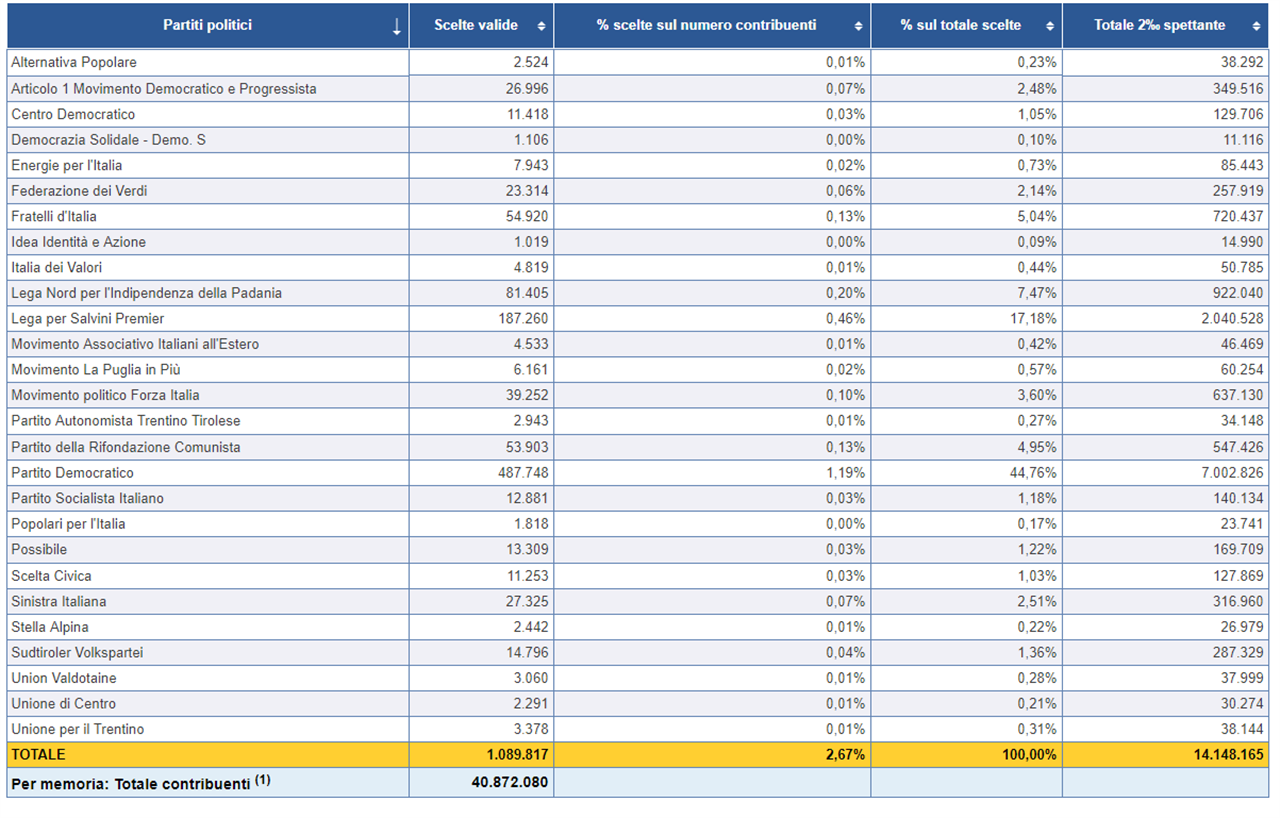
Task: Sort by the Partiti politici header label
Action: tap(208, 26)
